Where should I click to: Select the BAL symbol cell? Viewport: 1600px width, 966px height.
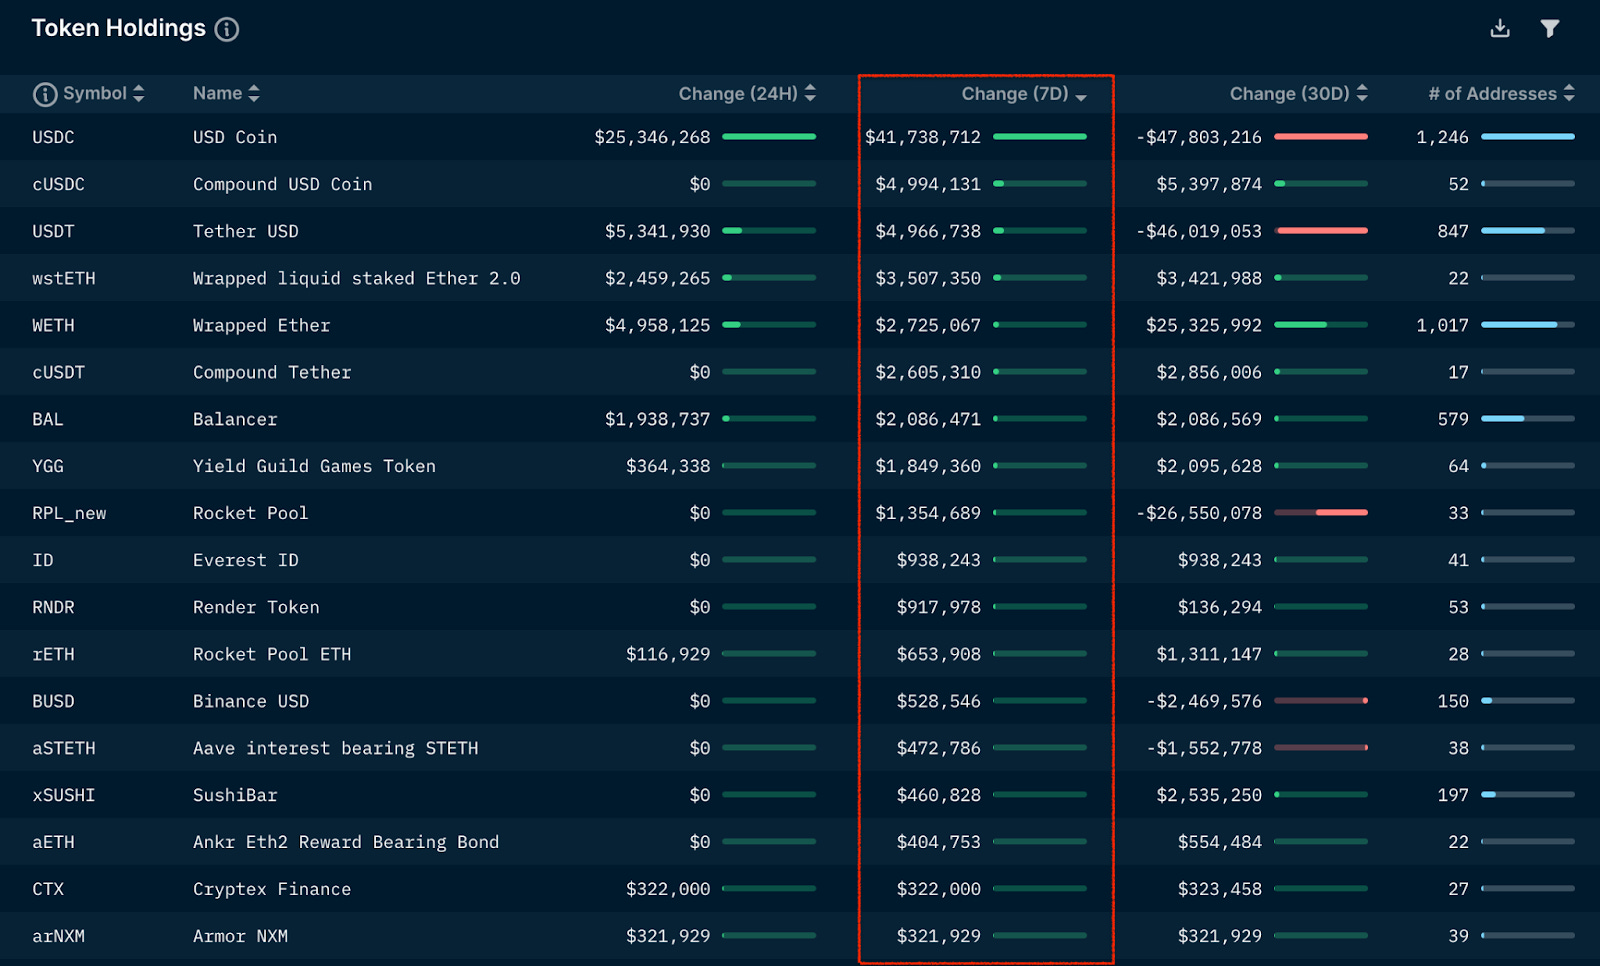pyautogui.click(x=48, y=419)
